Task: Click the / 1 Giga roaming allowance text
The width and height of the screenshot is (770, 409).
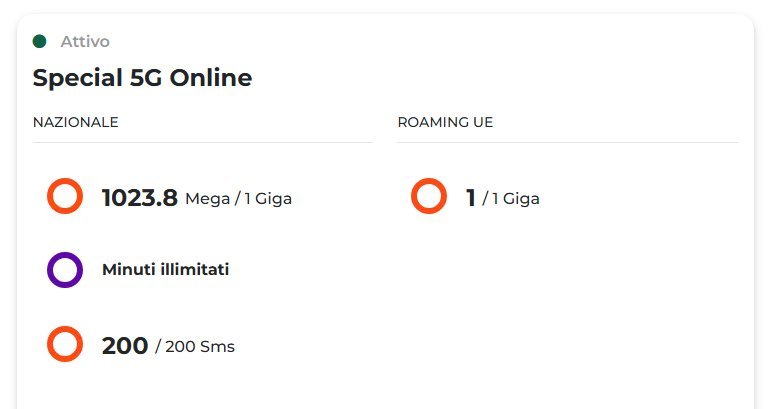Action: pos(511,199)
